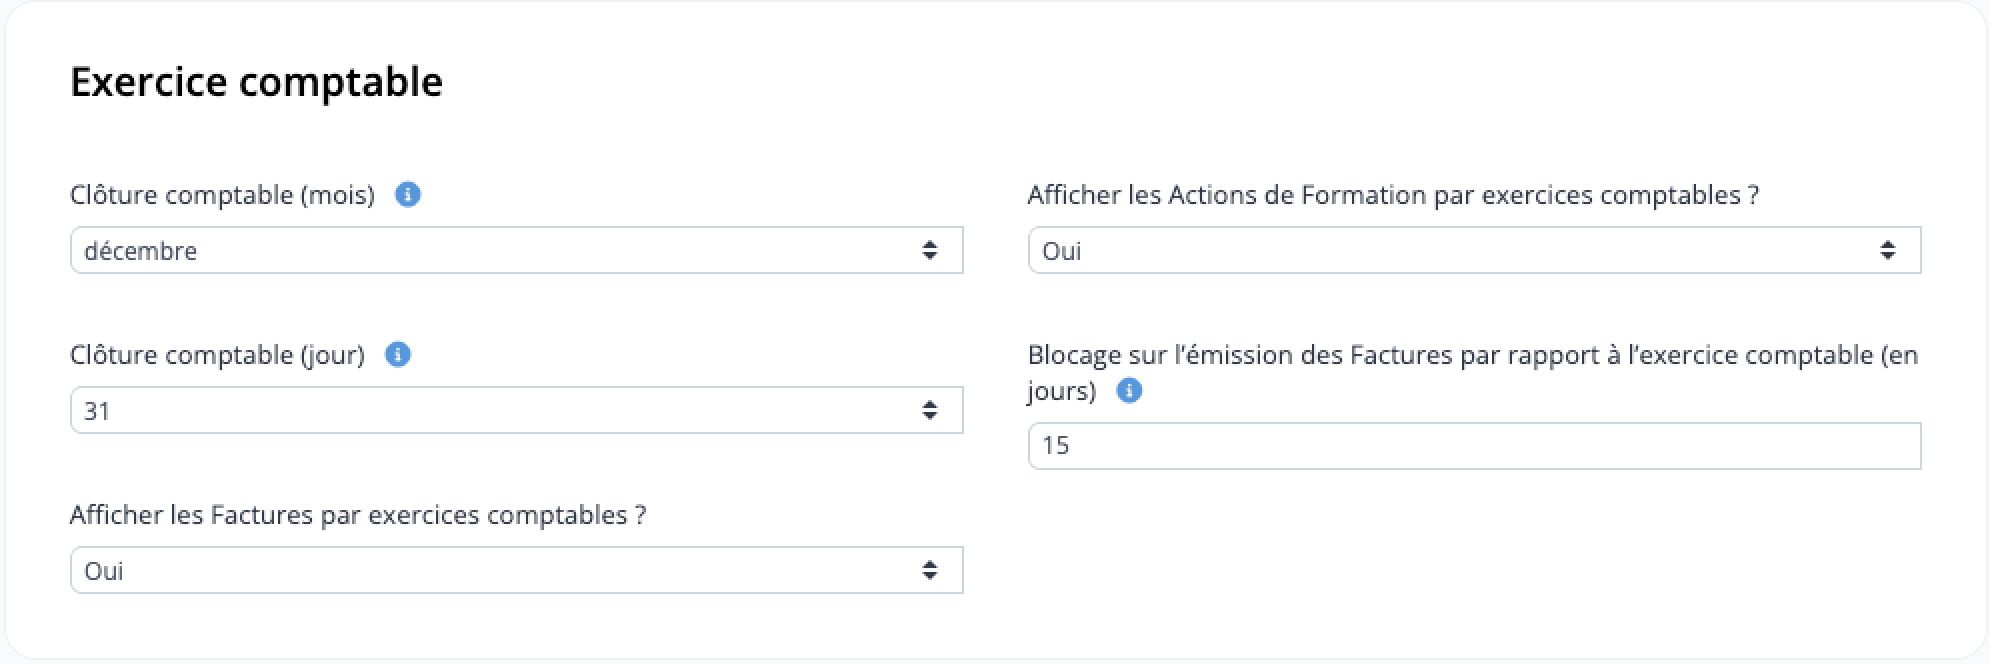This screenshot has height=664, width=1990.
Task: Open Afficher les Actions de Formation dropdown
Action: tap(1474, 250)
